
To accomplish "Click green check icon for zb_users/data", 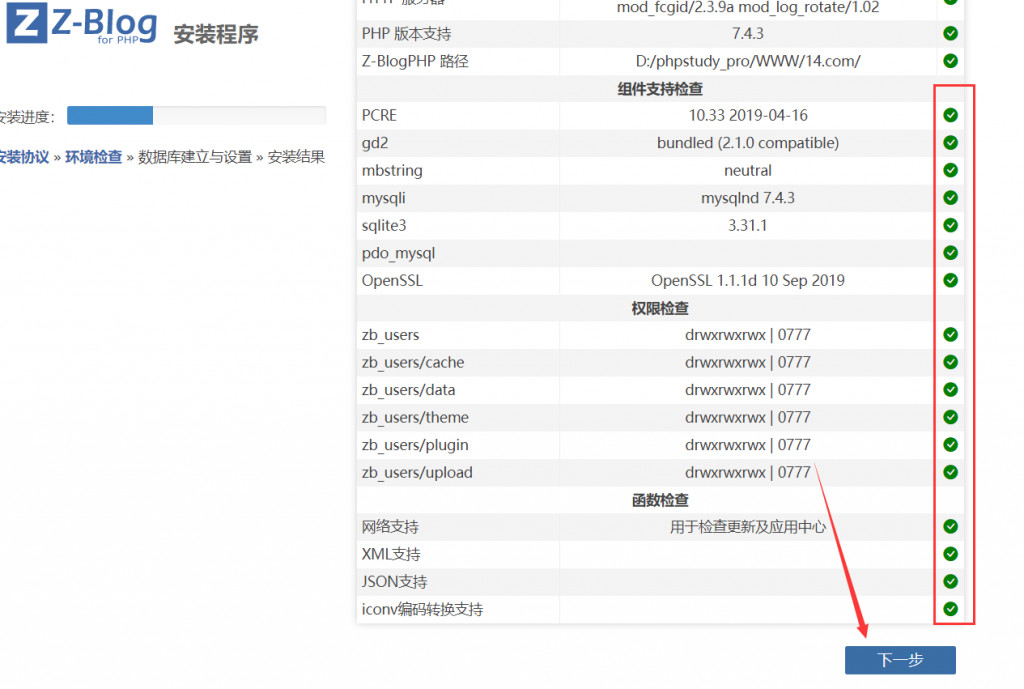I will pos(950,389).
